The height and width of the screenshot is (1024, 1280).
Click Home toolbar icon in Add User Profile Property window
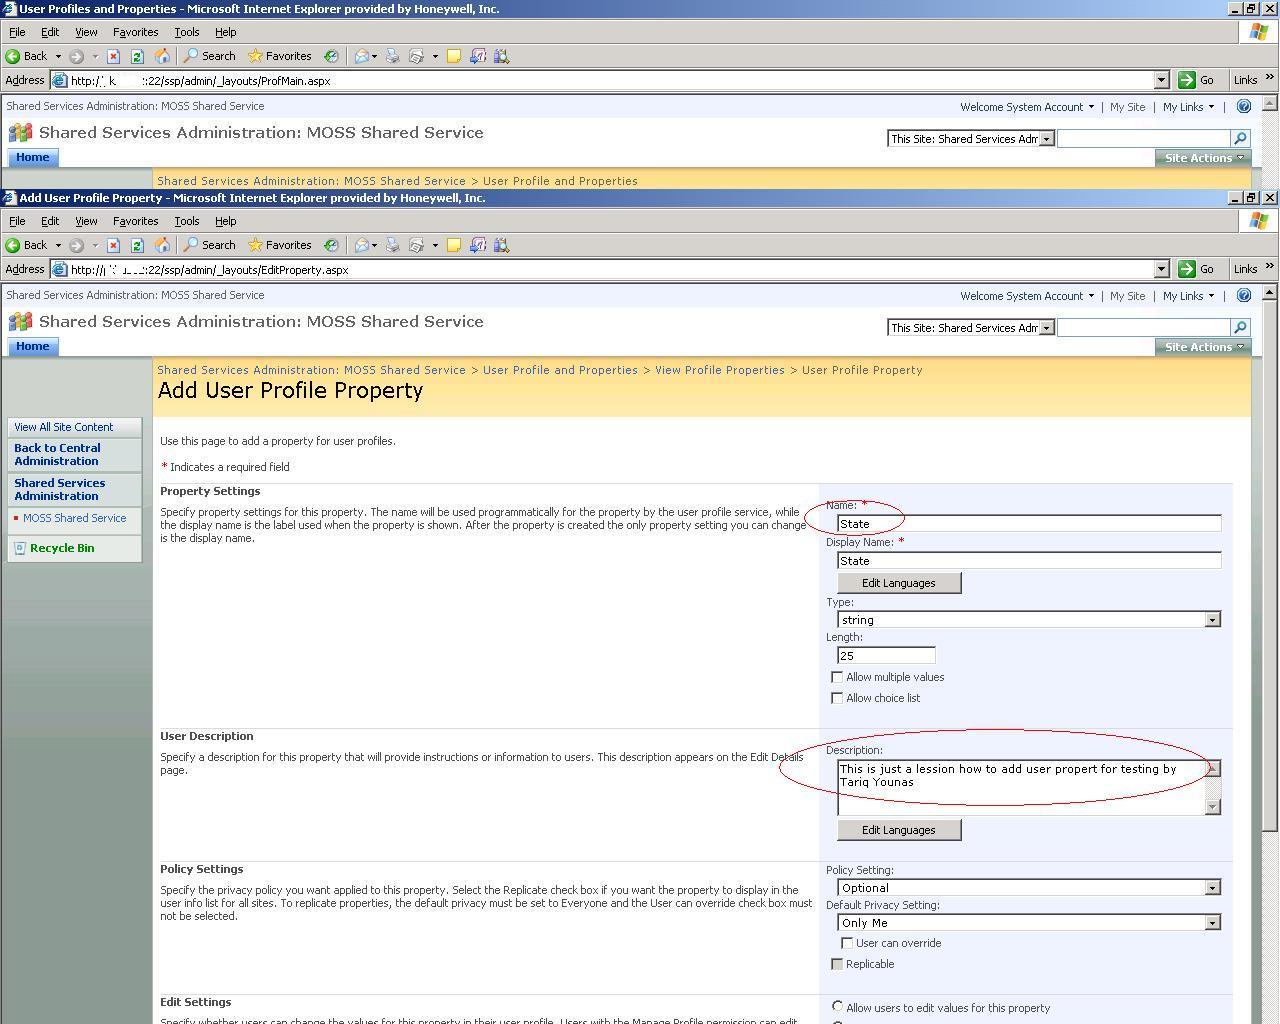point(162,245)
